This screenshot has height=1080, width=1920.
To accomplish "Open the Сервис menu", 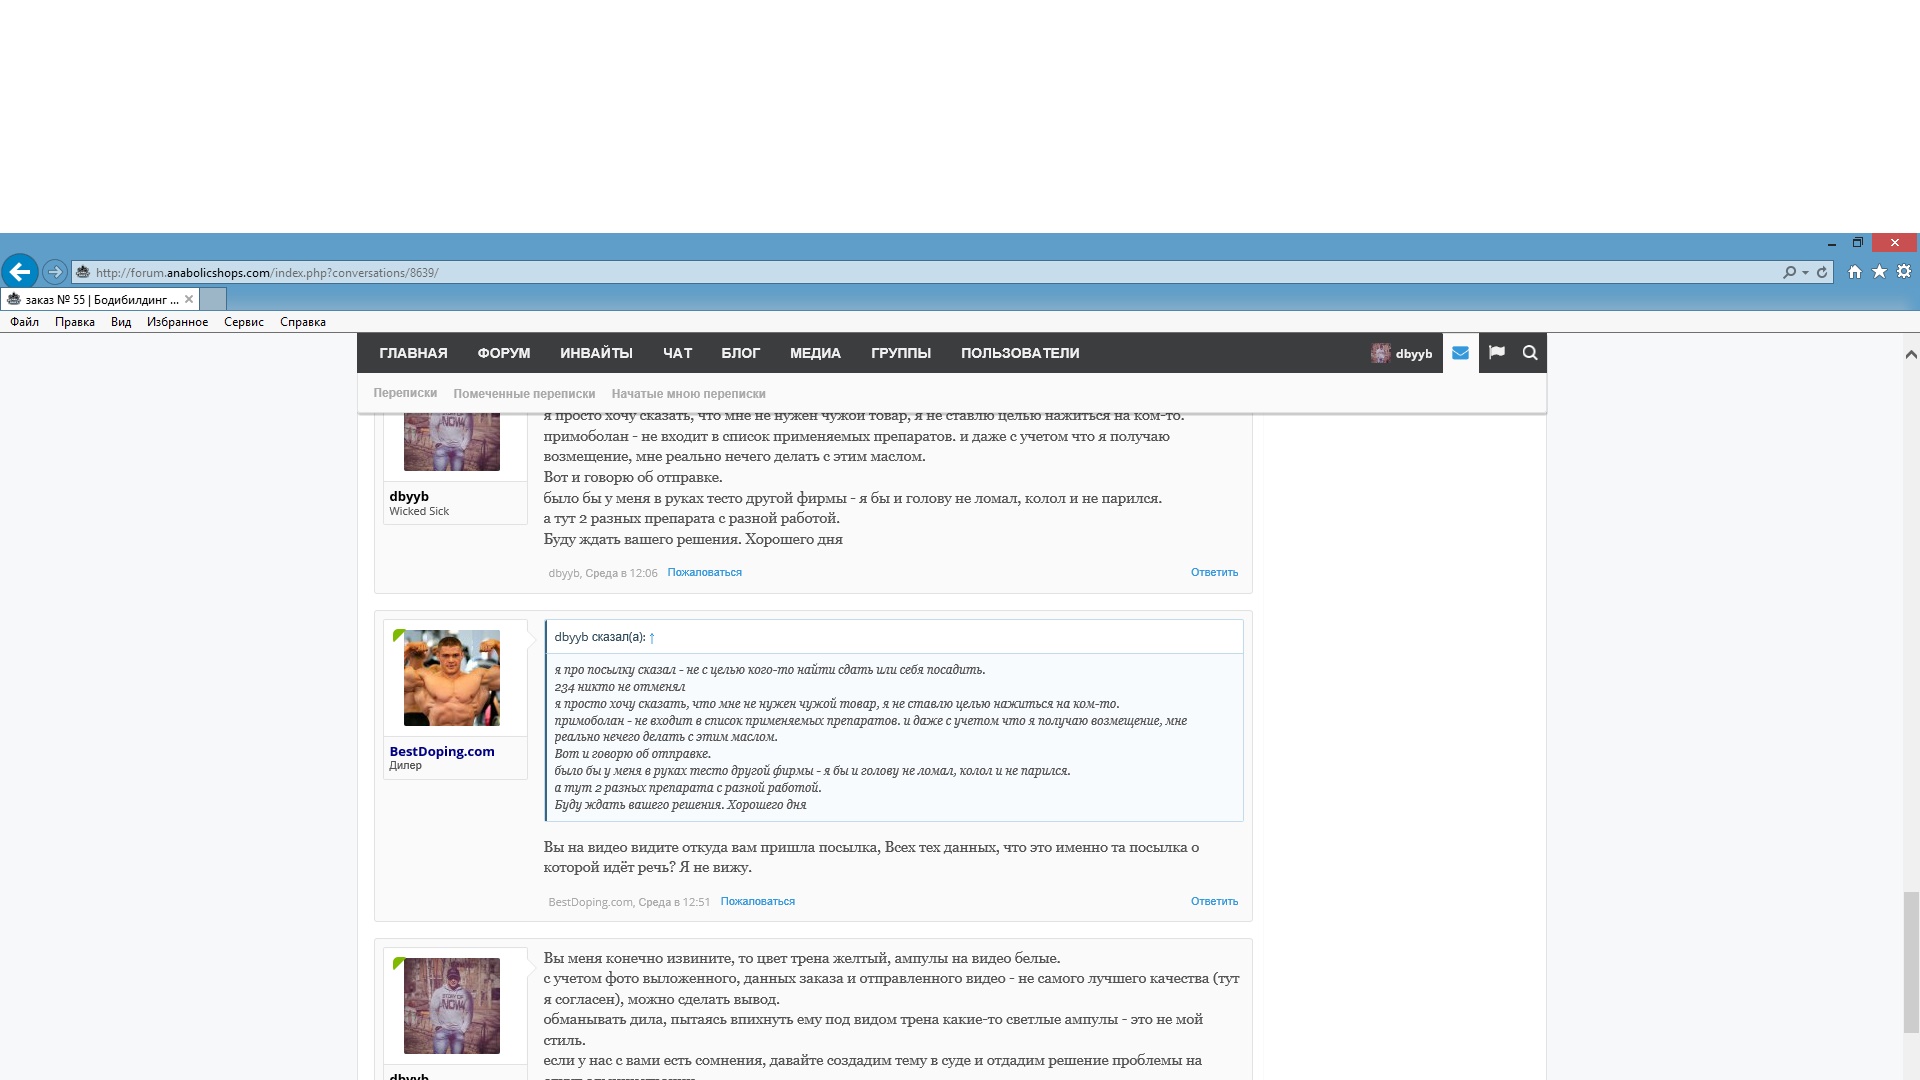I will pyautogui.click(x=243, y=322).
